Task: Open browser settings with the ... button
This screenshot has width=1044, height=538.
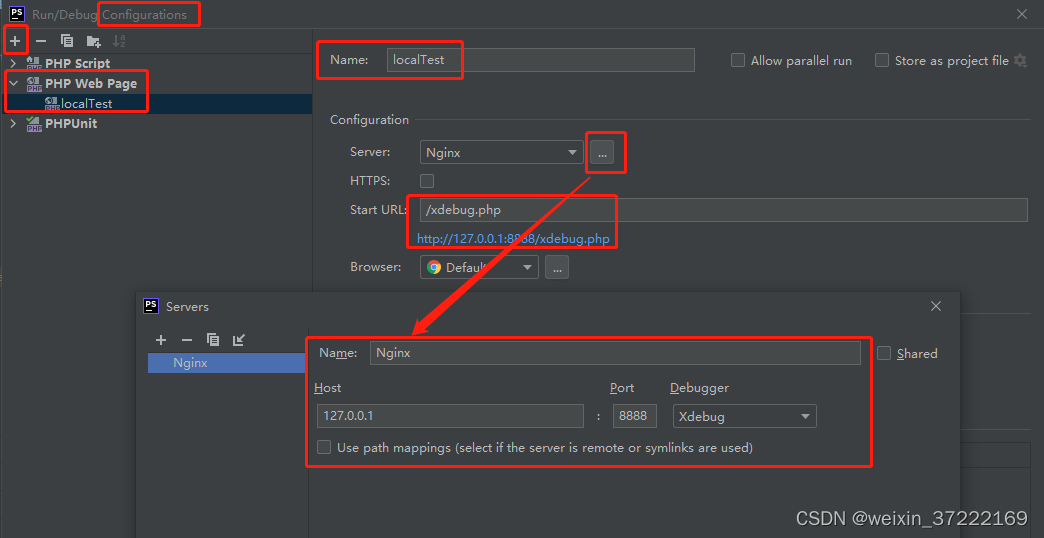Action: [x=557, y=268]
